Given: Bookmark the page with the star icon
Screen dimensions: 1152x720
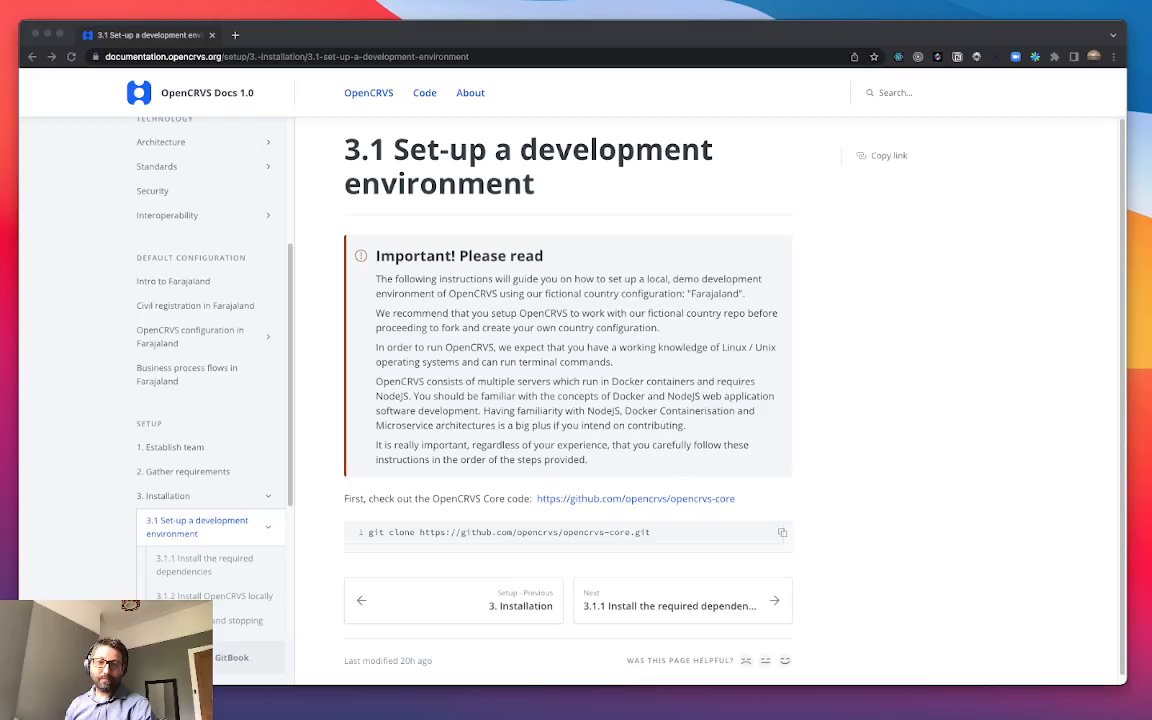Looking at the screenshot, I should pos(874,57).
